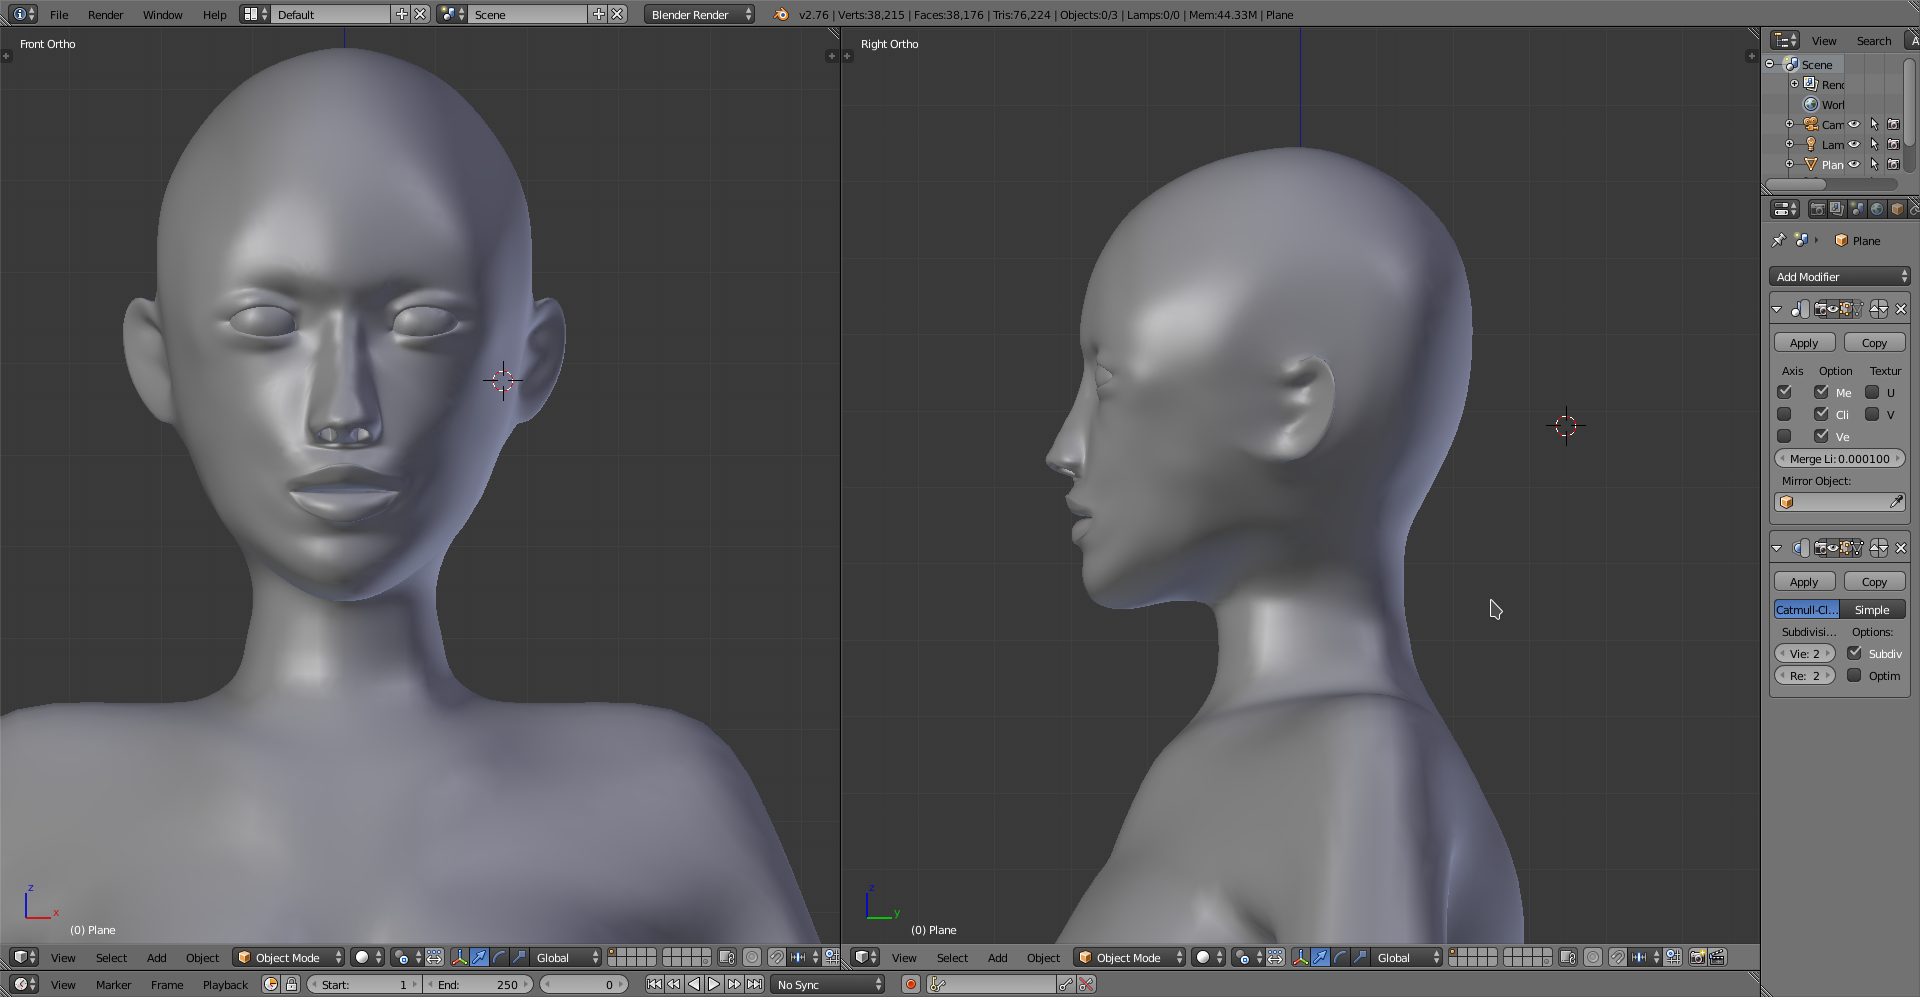Click the eyedropper in Mirror Object field
Screen dimensions: 1920x997
pos(1896,502)
